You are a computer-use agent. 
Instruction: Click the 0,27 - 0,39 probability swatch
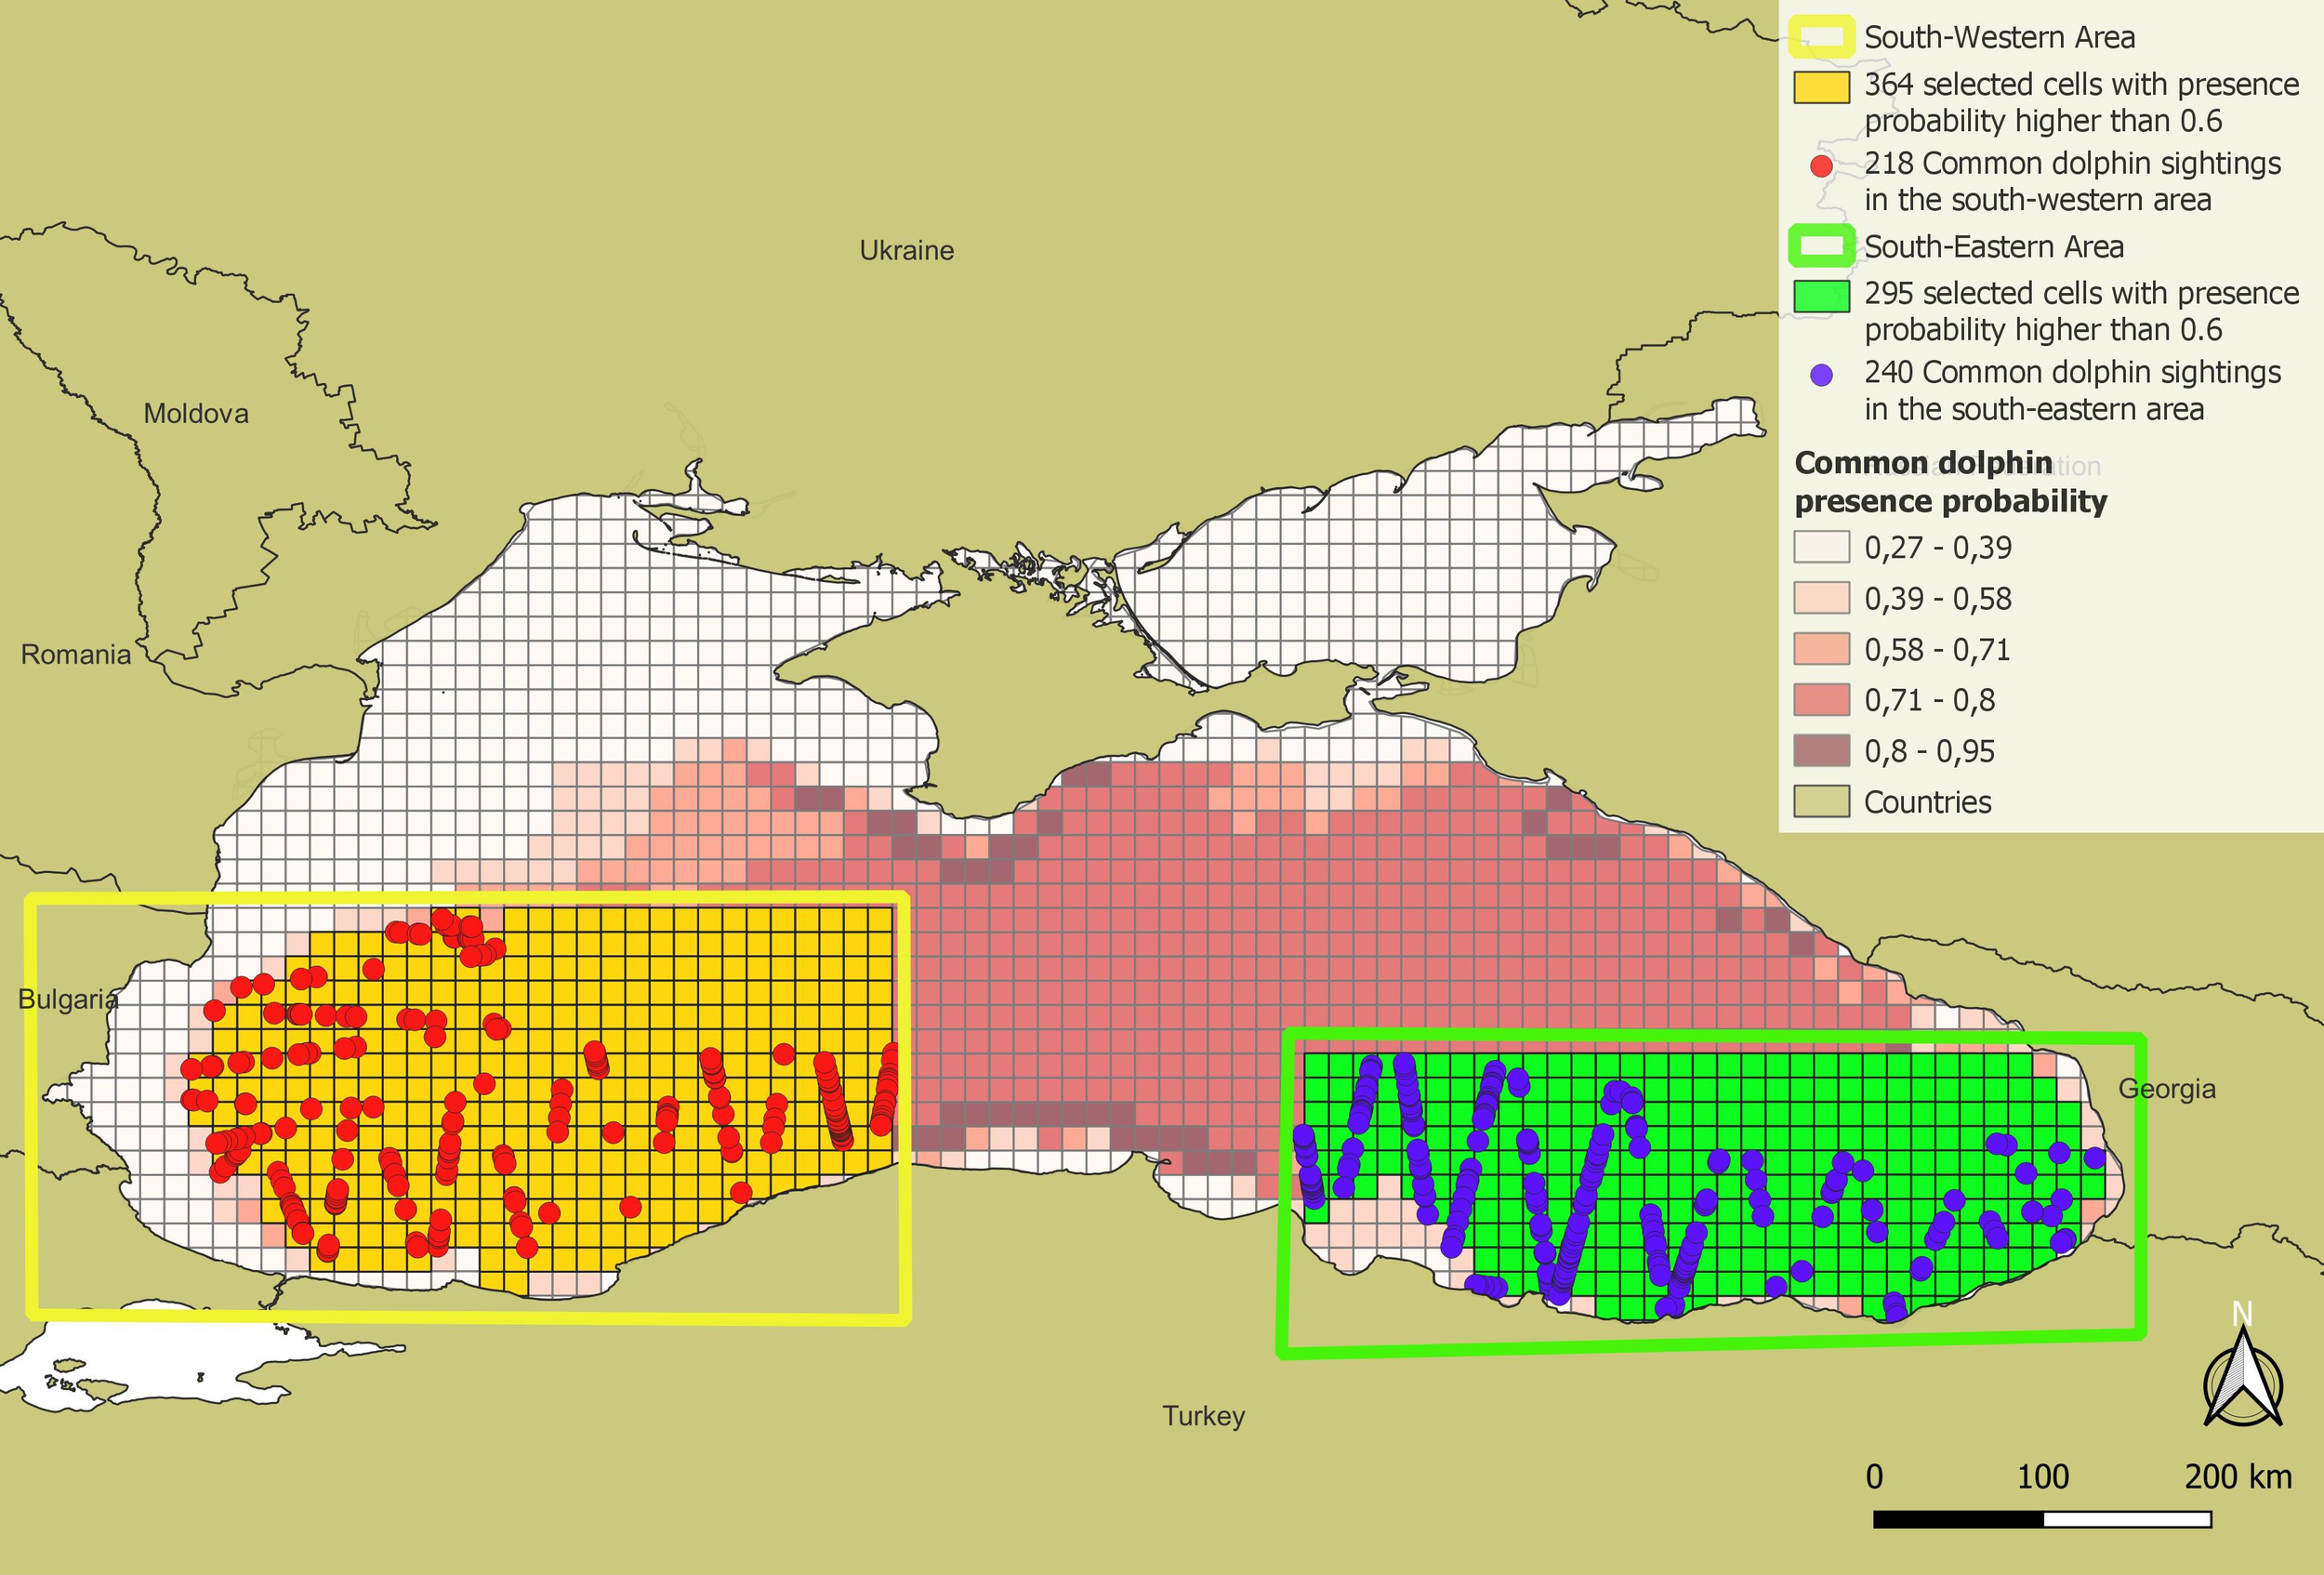pos(1820,547)
